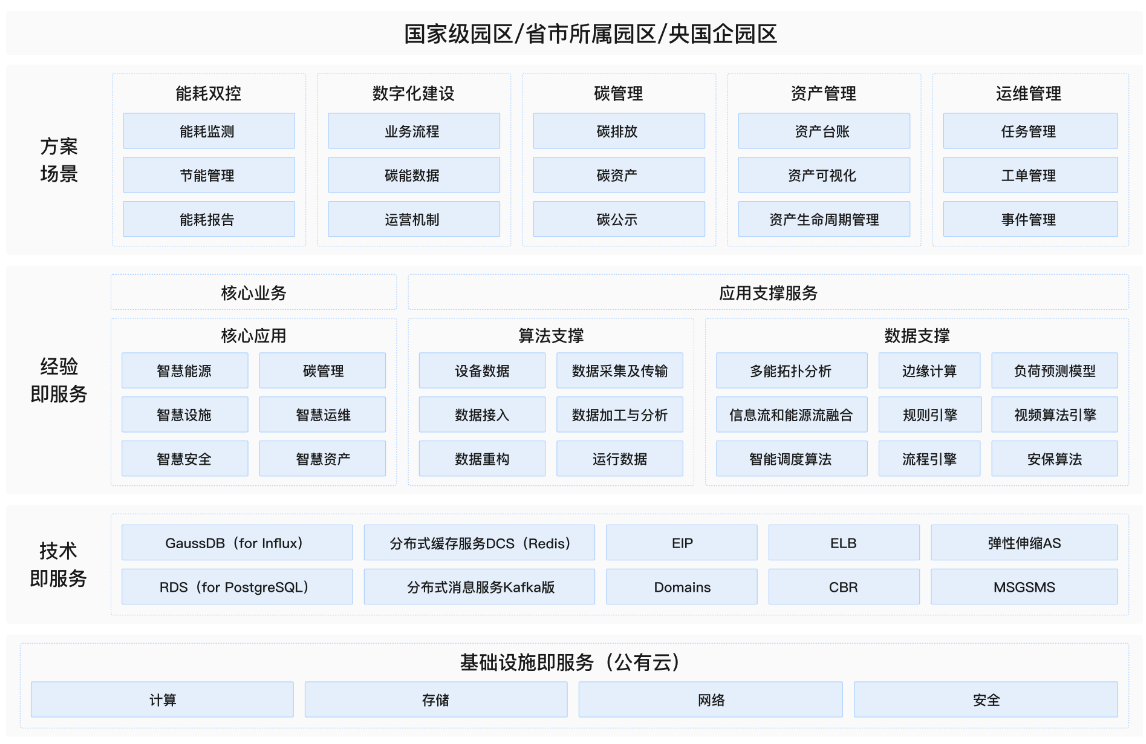Select 资产生命周期管理 block
The image size is (1146, 744).
(823, 219)
